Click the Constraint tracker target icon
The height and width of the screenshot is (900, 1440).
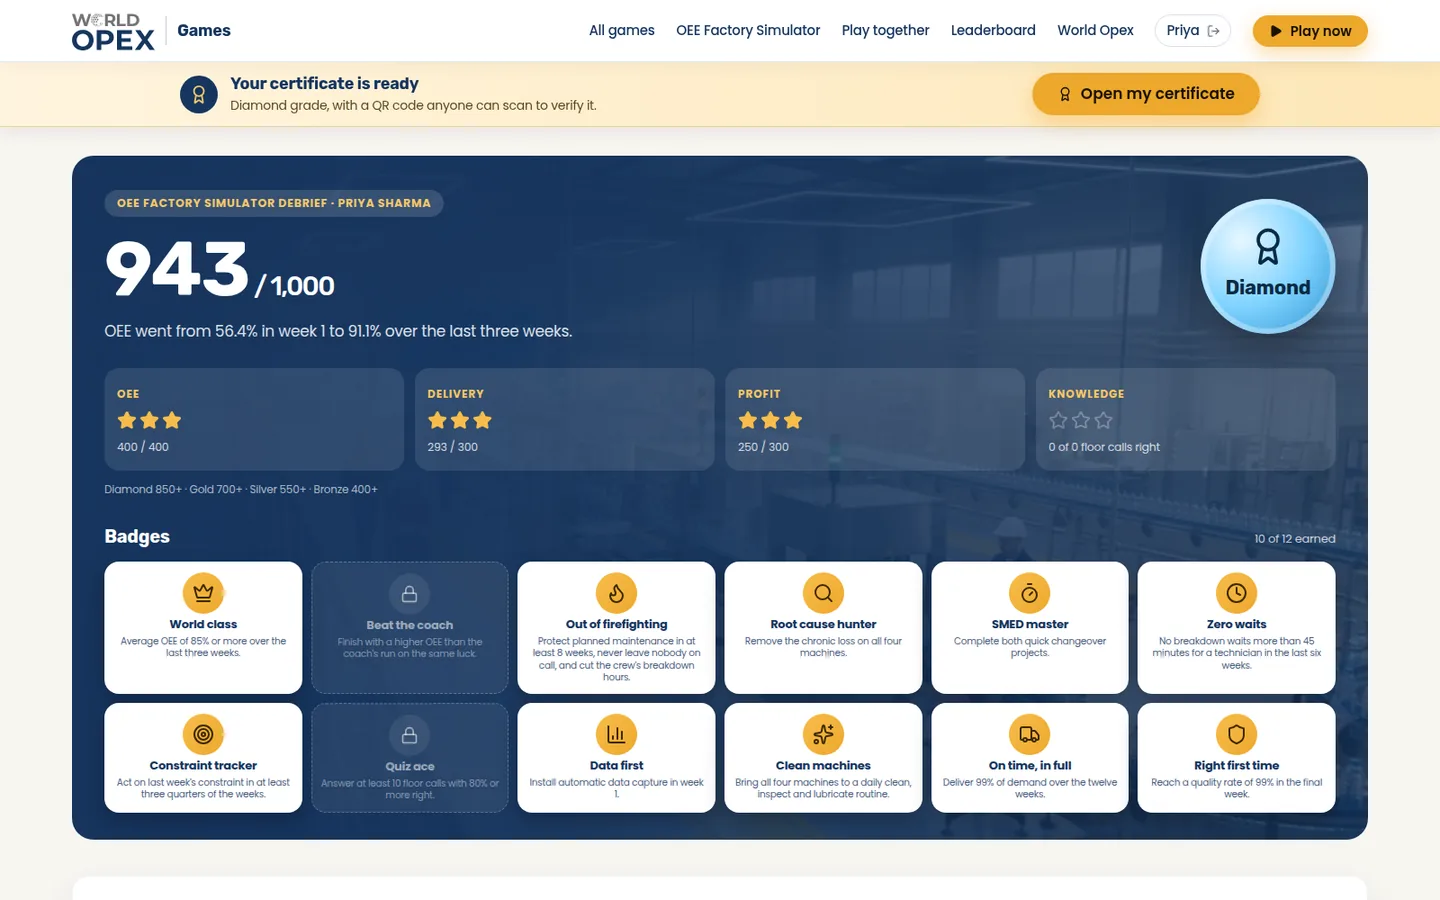point(203,734)
